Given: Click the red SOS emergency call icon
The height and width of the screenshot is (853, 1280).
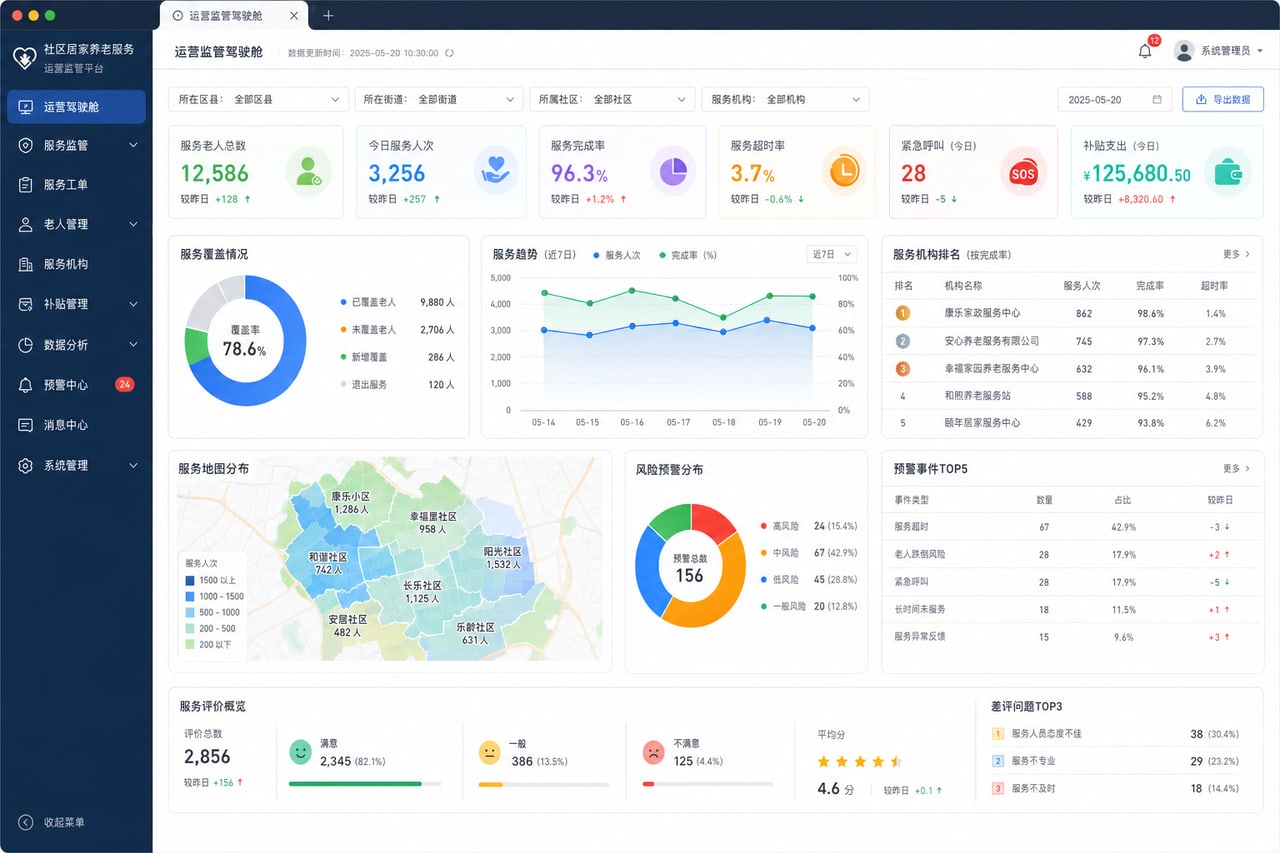Looking at the screenshot, I should [x=1022, y=171].
